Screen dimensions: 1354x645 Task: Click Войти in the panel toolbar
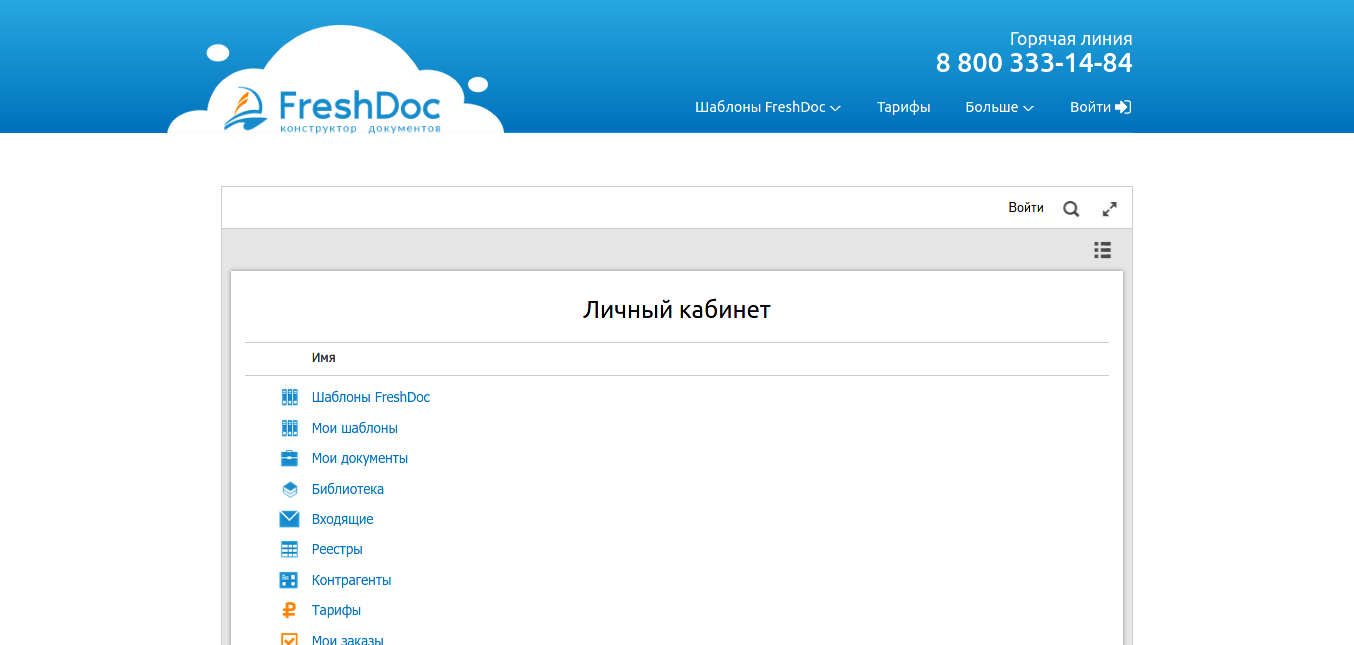coord(1025,208)
